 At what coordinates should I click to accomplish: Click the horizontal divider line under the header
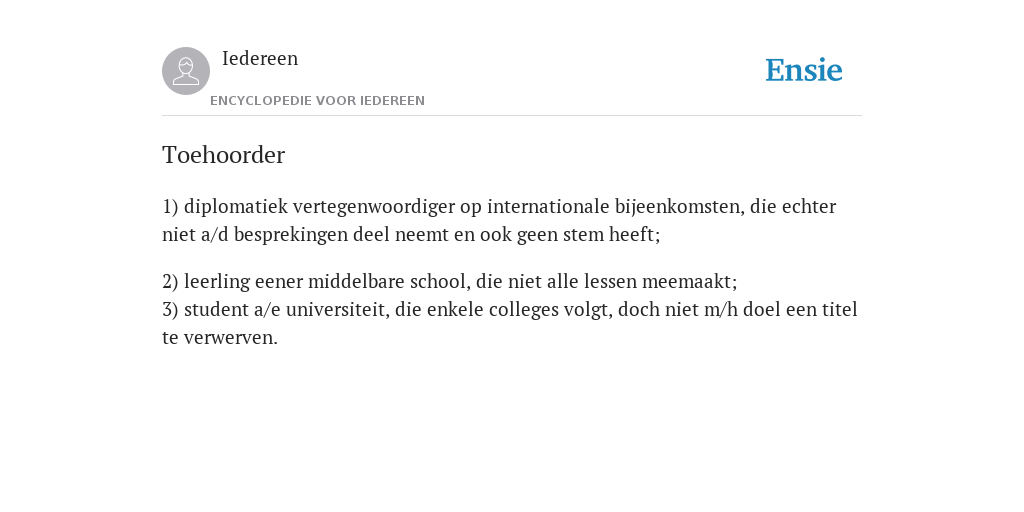coord(512,116)
